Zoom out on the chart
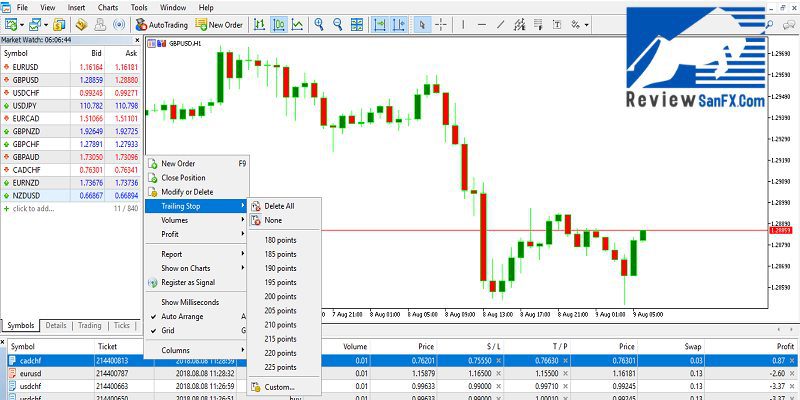 coord(338,24)
